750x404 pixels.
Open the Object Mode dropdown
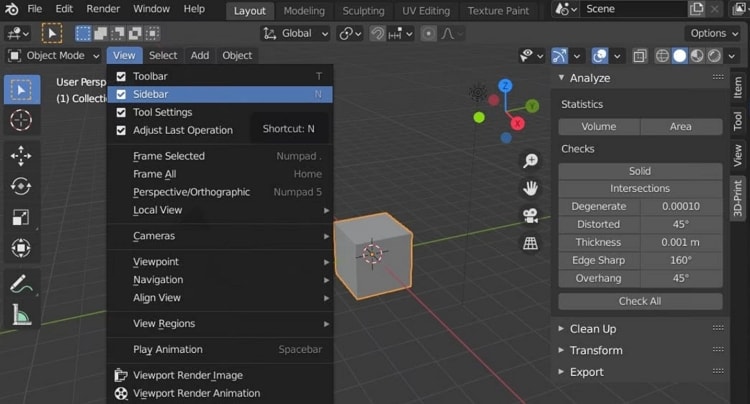tap(54, 56)
